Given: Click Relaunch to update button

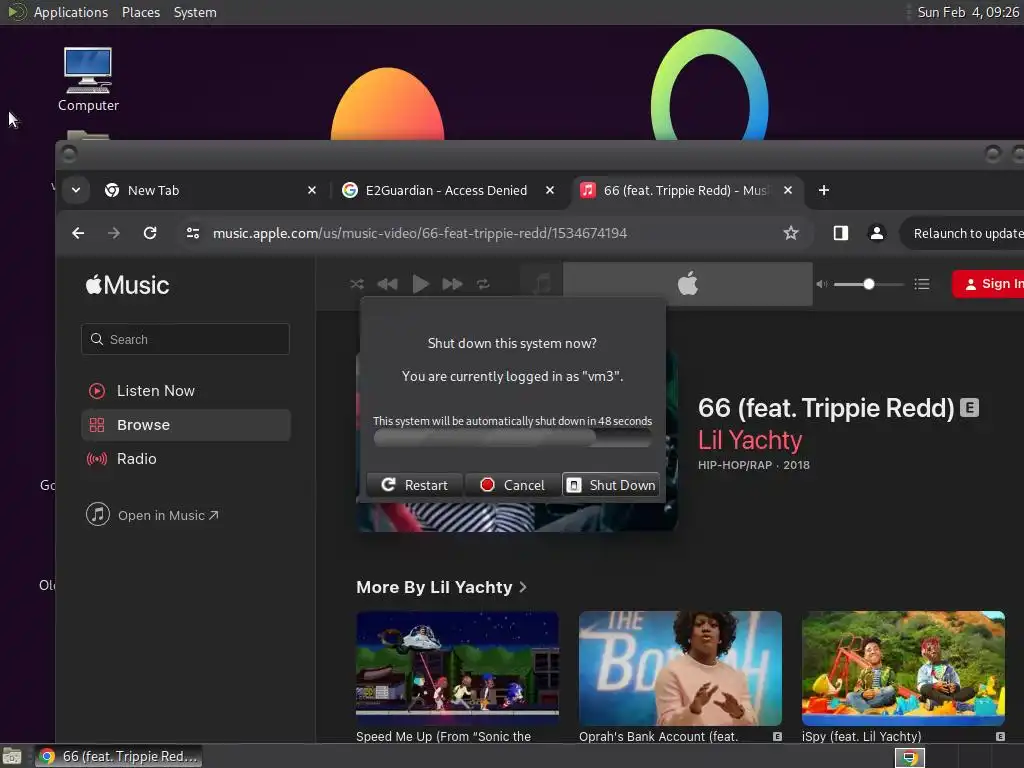Looking at the screenshot, I should coord(963,233).
